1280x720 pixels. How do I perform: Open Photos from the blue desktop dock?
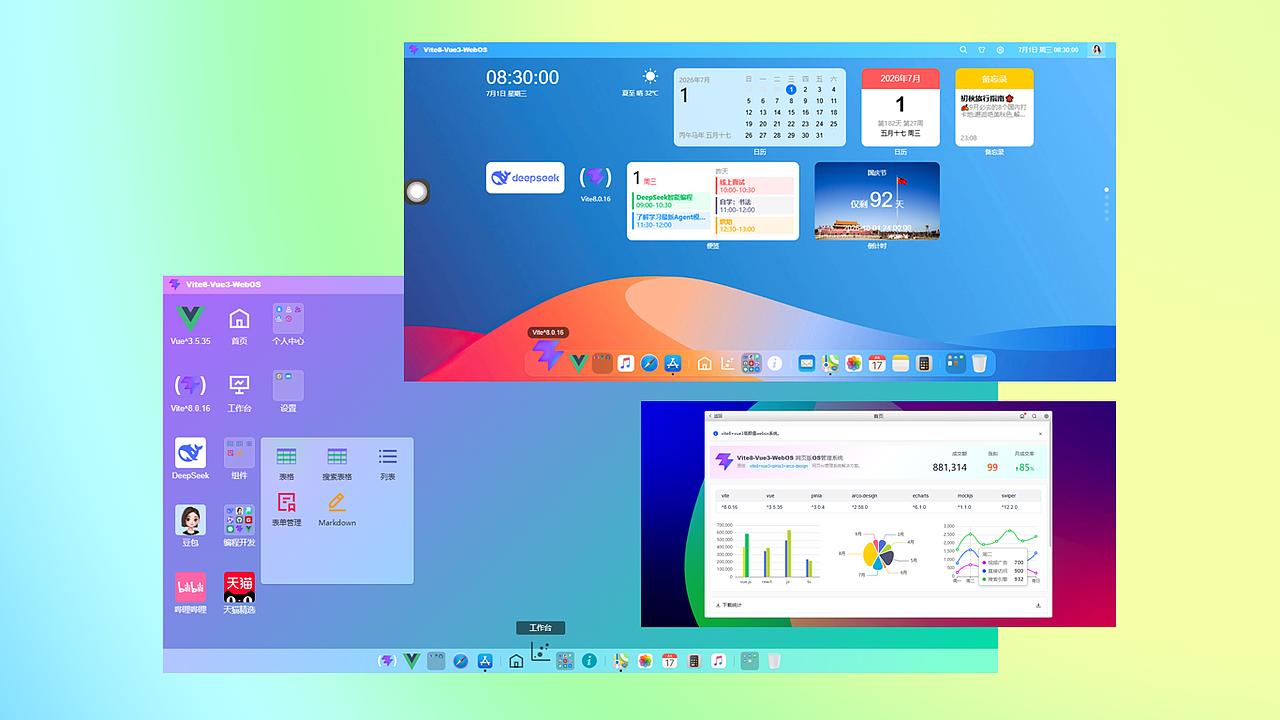pos(853,363)
